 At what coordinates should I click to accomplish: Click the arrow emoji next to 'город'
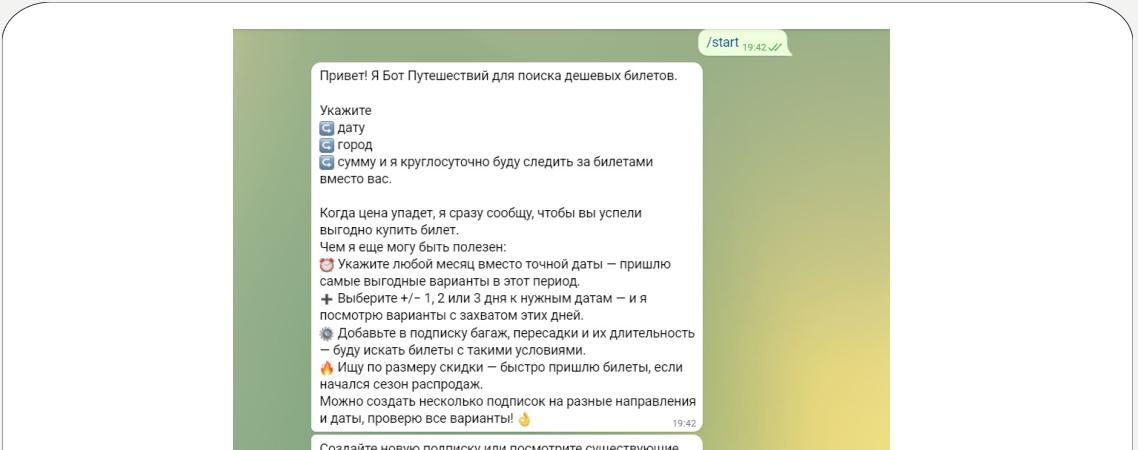(327, 145)
